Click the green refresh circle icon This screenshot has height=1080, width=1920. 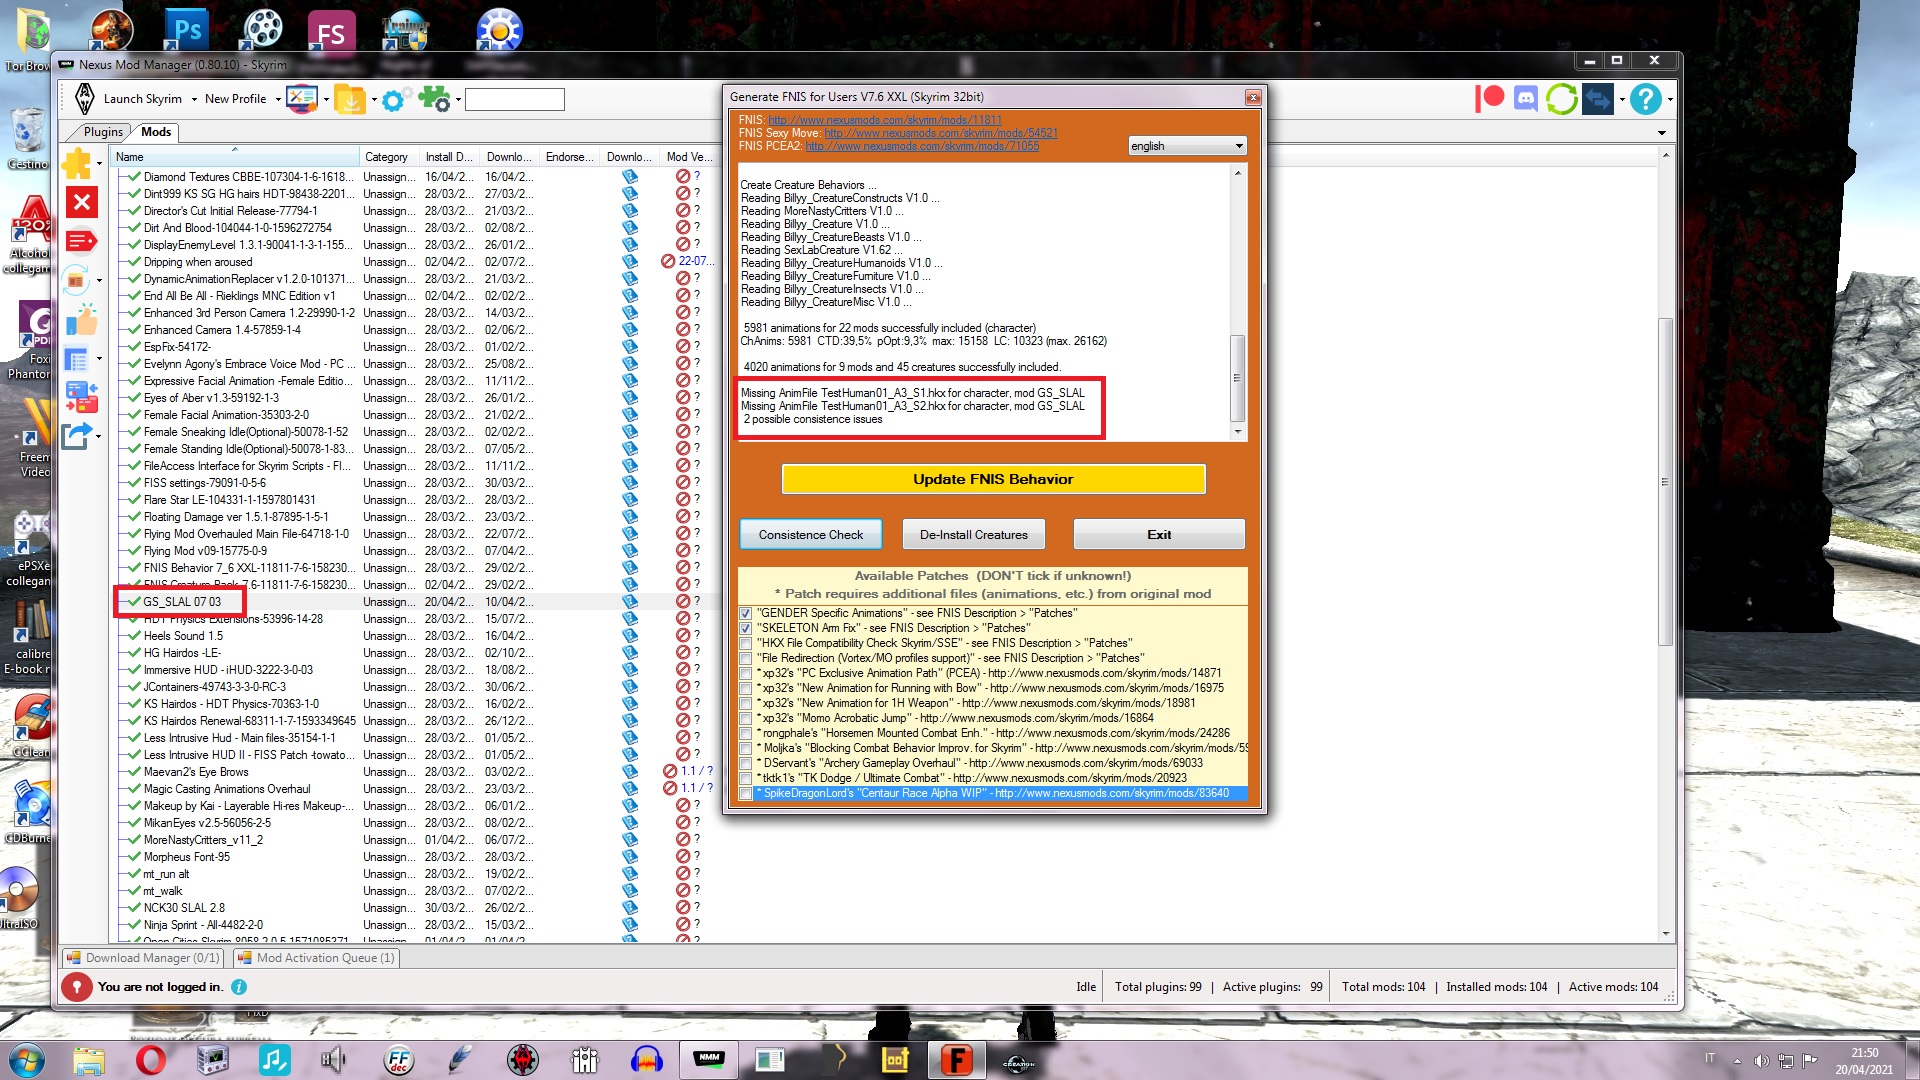[1561, 99]
